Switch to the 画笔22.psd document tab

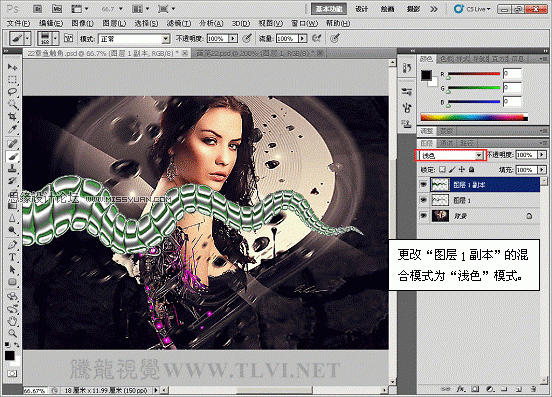tap(260, 53)
